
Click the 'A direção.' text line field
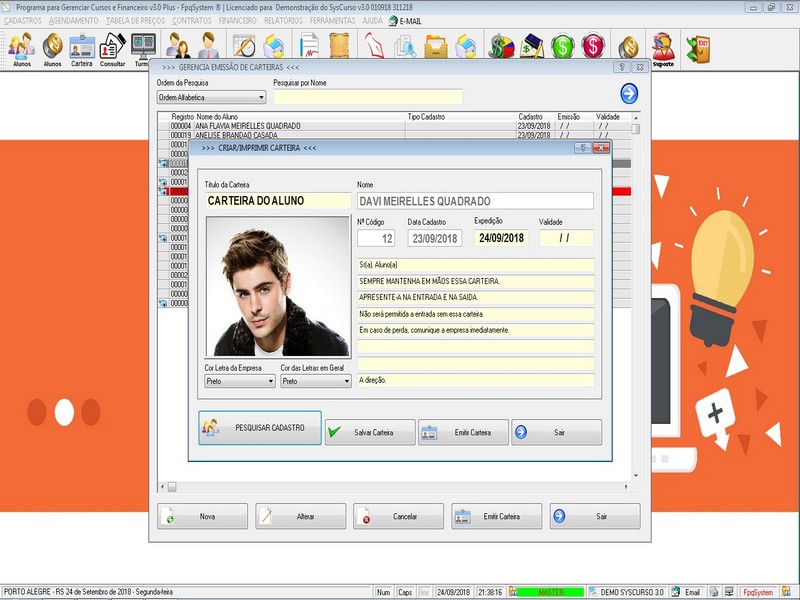click(x=476, y=380)
